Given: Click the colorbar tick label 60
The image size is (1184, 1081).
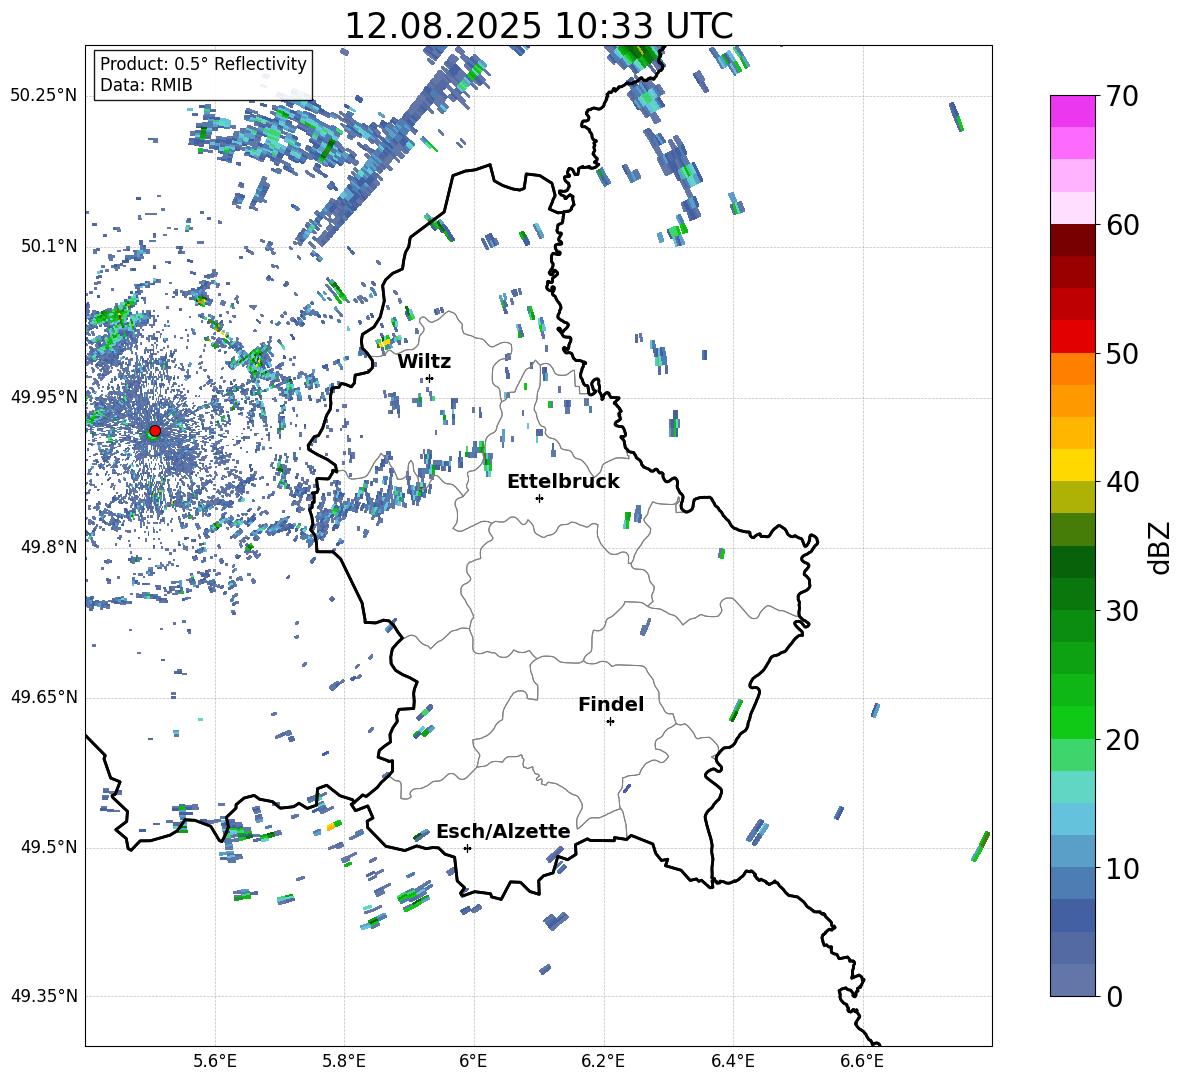Looking at the screenshot, I should 1122,225.
